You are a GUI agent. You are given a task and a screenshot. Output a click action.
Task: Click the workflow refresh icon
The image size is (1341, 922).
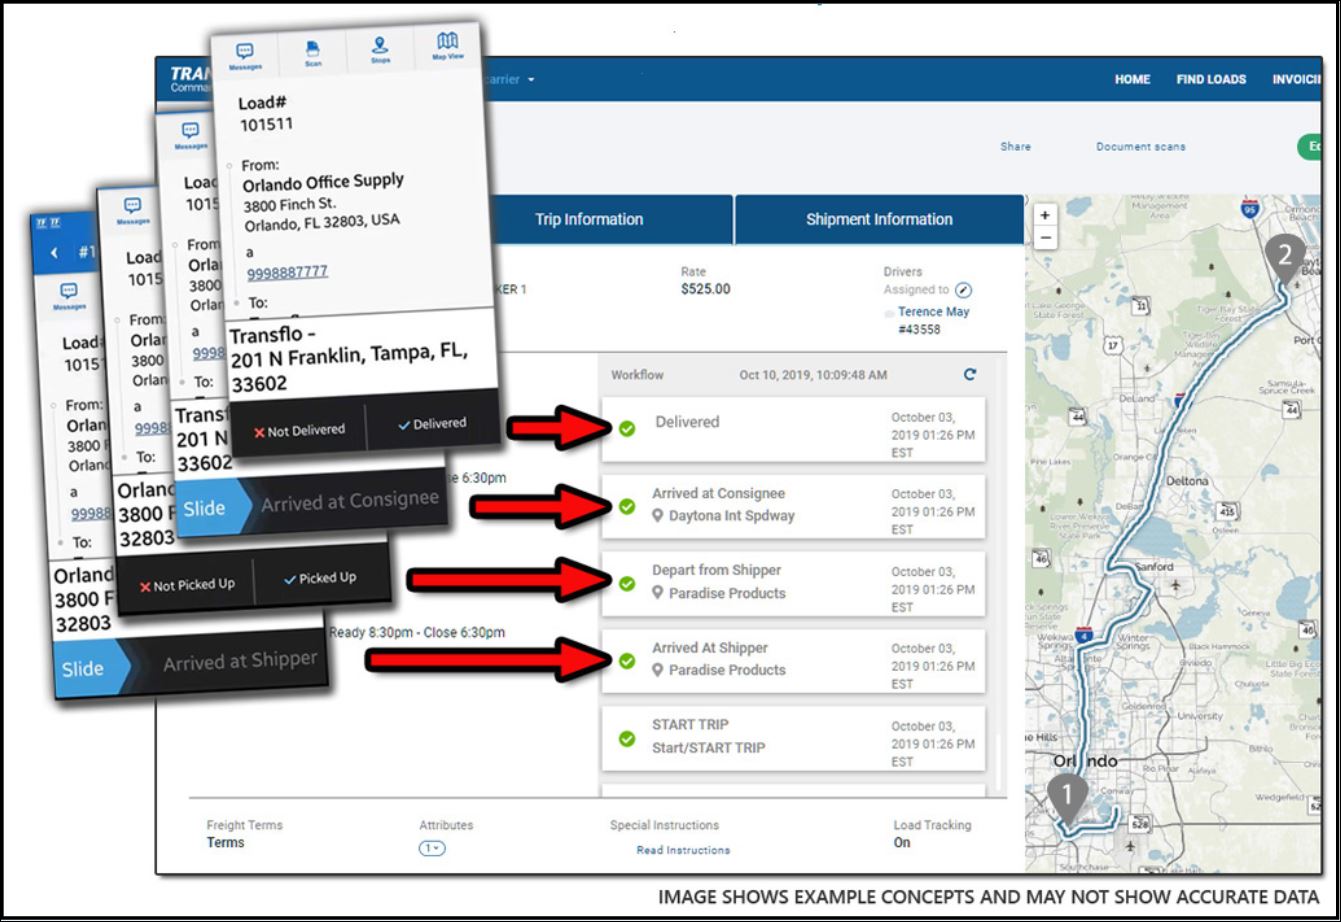969,375
